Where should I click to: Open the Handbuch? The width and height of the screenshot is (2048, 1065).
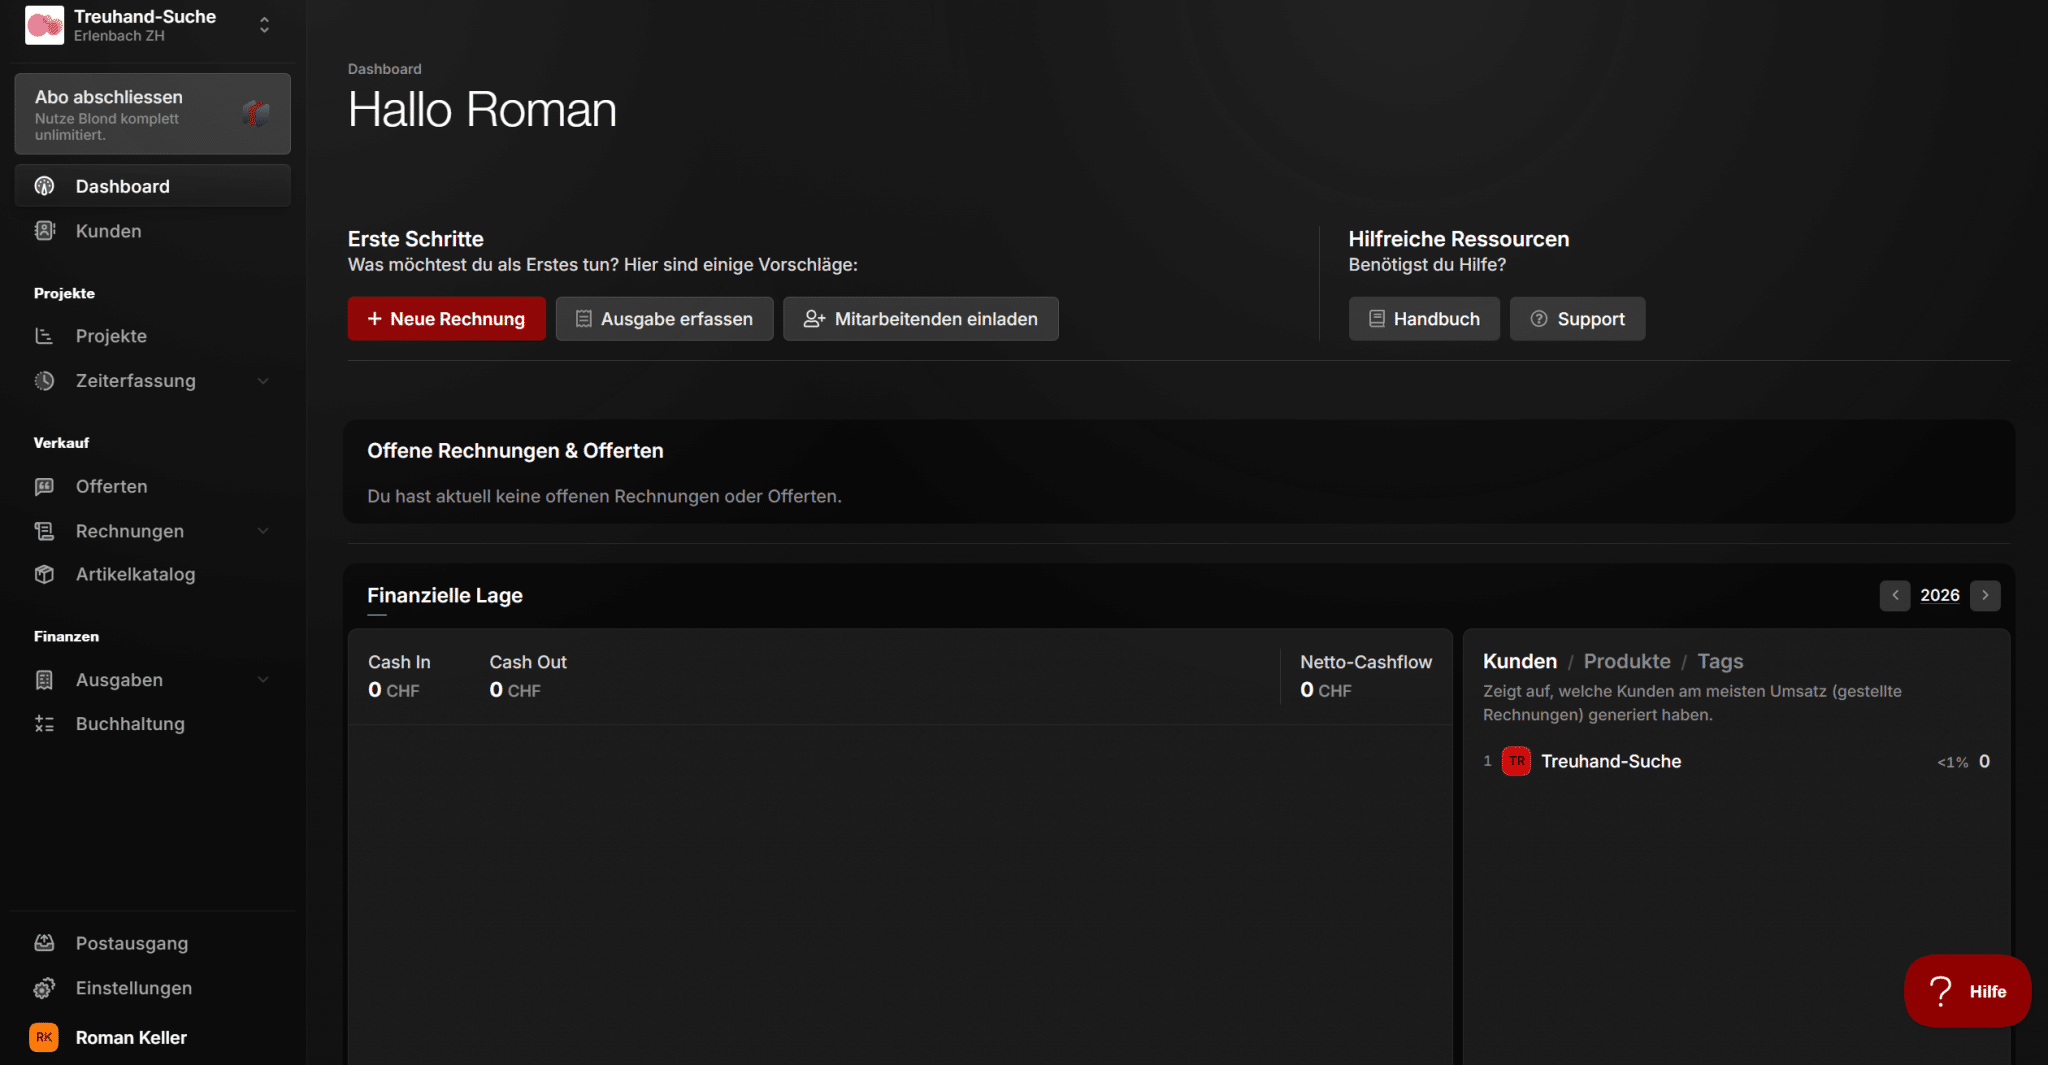click(1424, 319)
